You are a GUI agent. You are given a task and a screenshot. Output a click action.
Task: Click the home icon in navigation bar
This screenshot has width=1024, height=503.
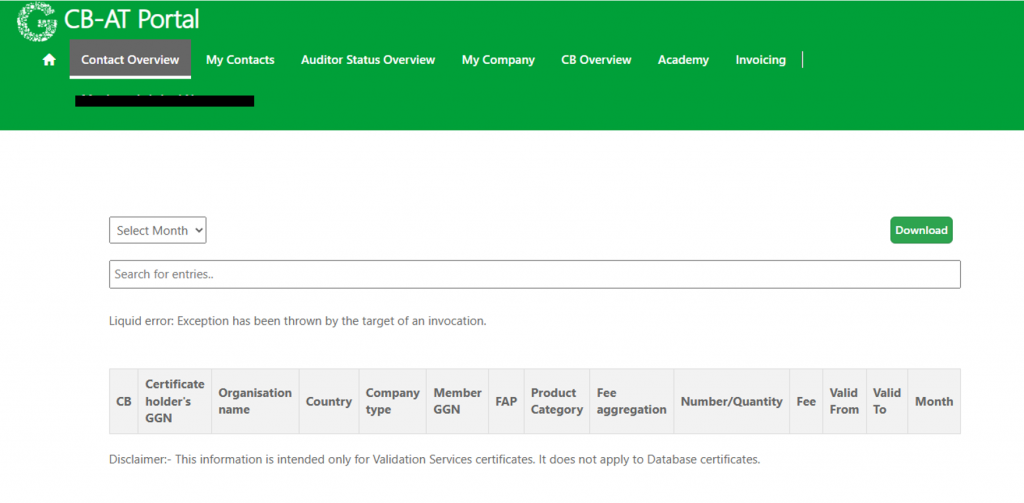click(49, 60)
